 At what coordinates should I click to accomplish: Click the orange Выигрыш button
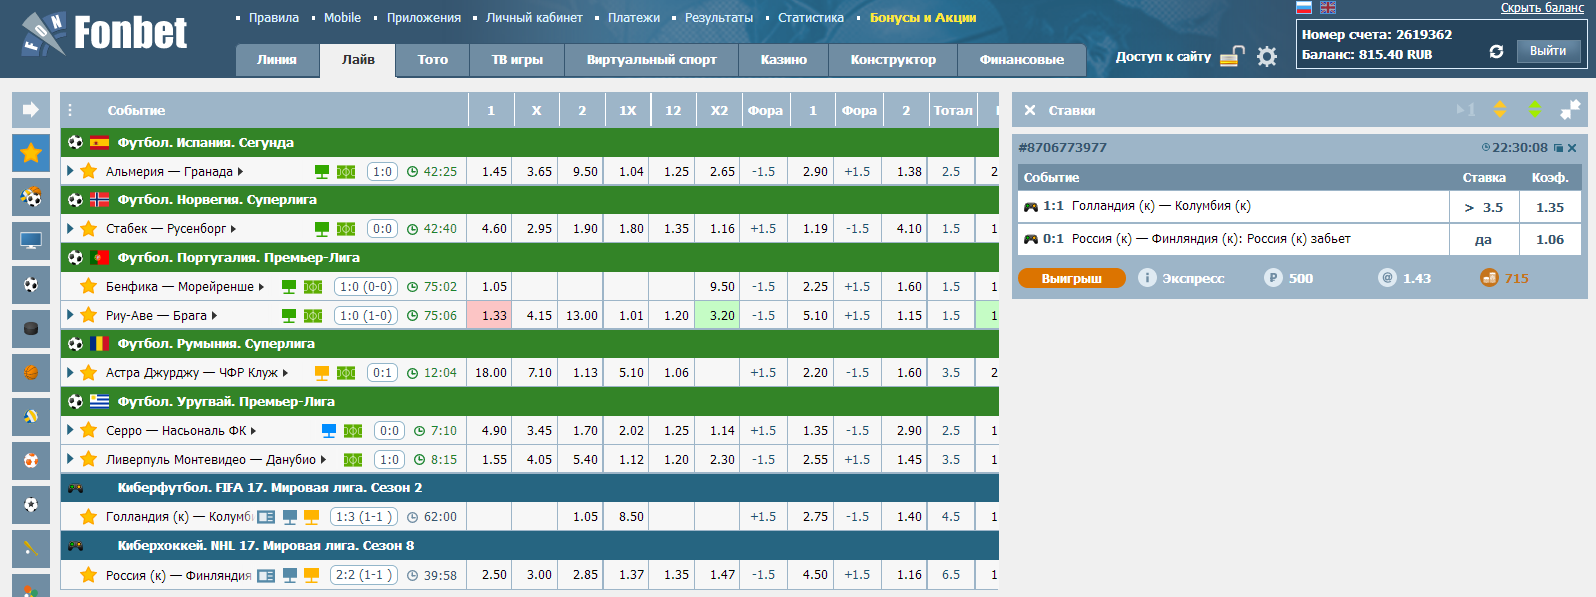(1072, 278)
